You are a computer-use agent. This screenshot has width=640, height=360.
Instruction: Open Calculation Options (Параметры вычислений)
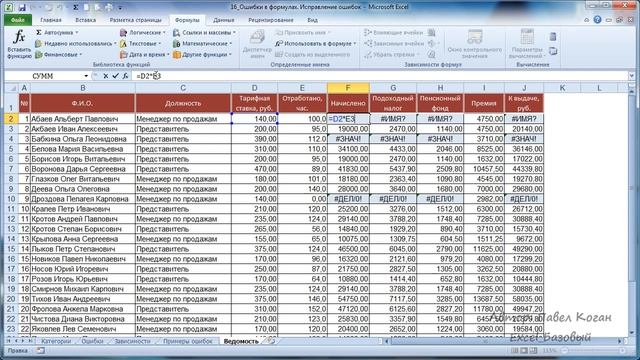point(527,44)
